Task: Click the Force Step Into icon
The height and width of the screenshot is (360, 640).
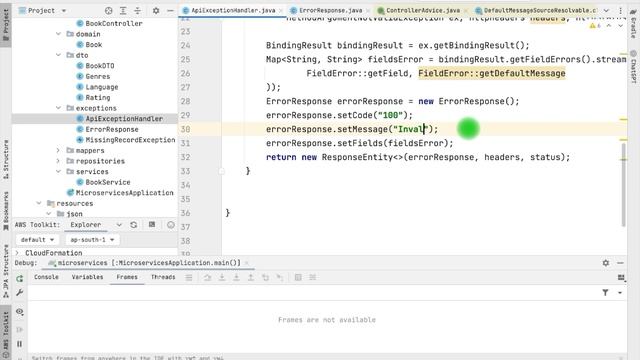Action: click(236, 278)
